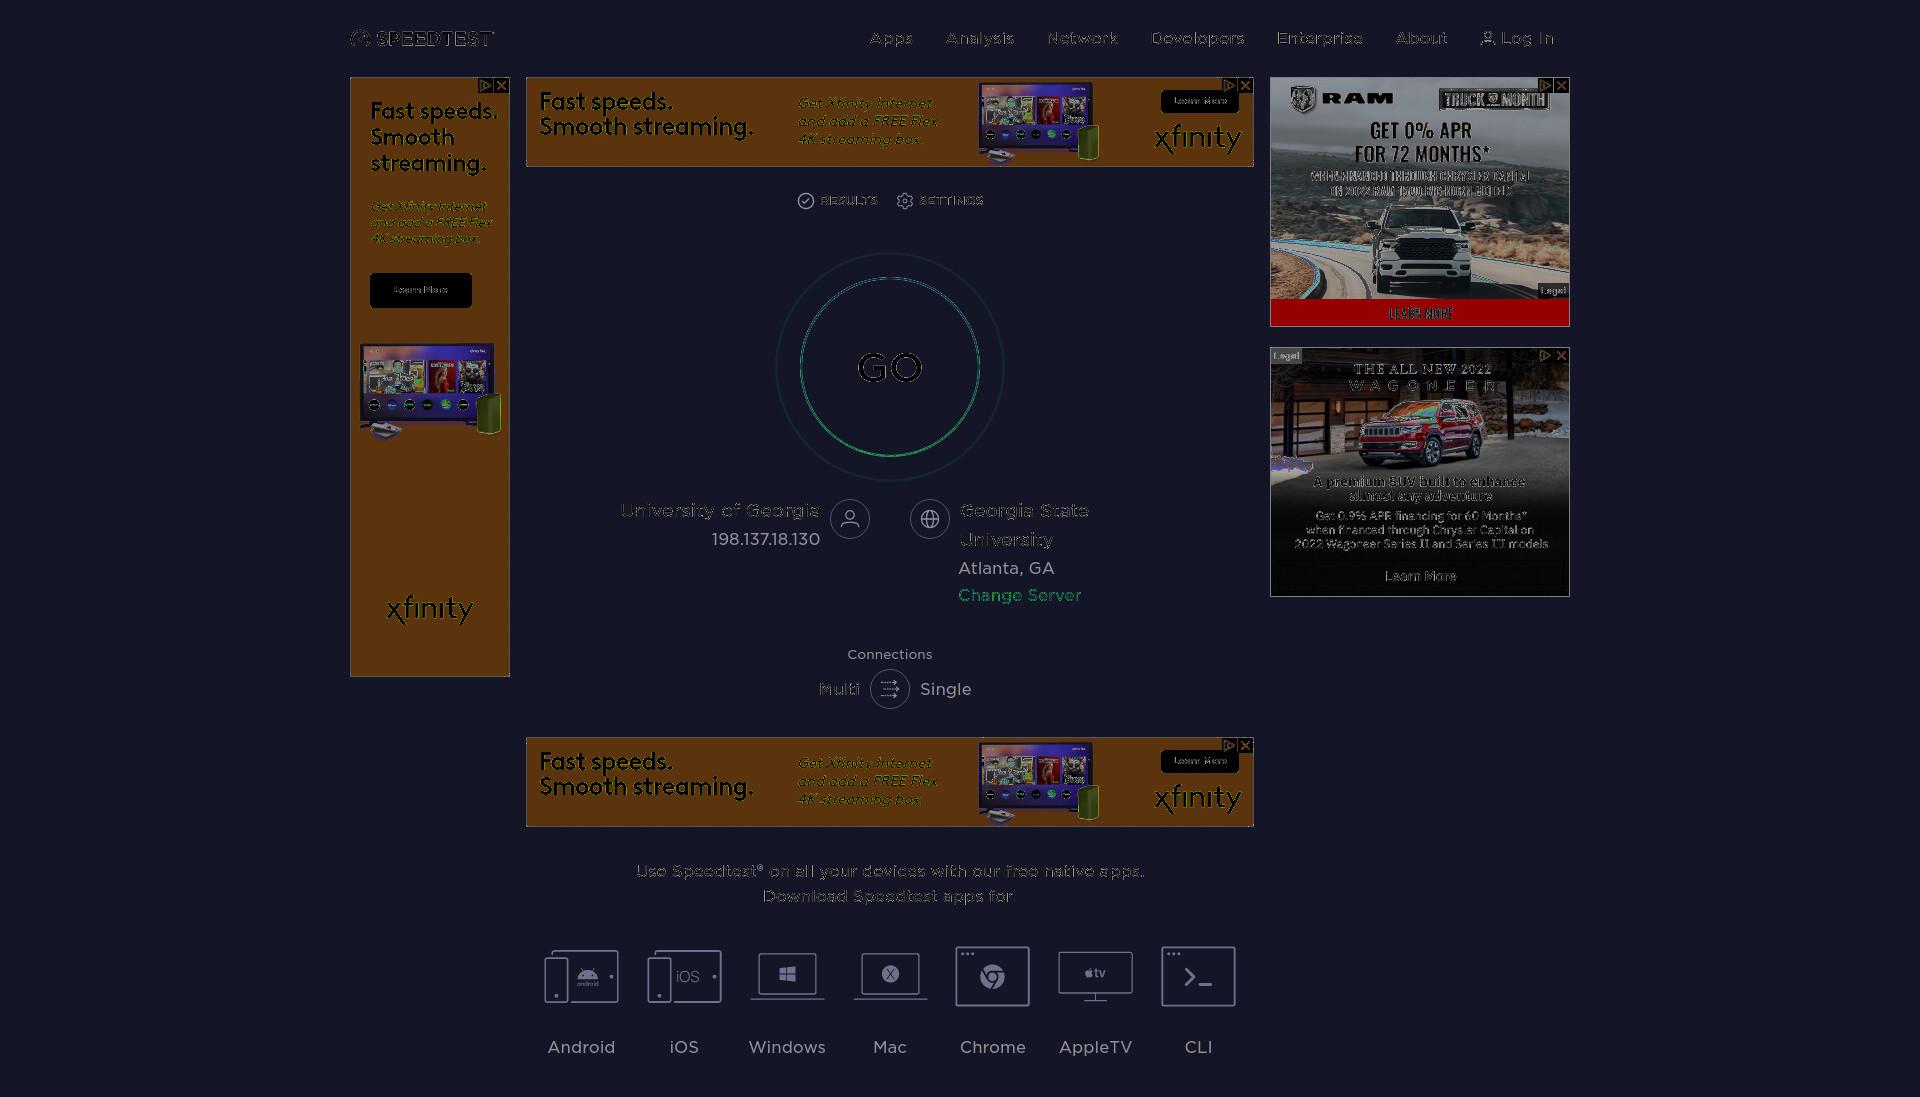Click AdChoices icon on RAM ad
The width and height of the screenshot is (1920, 1097).
pyautogui.click(x=1545, y=86)
